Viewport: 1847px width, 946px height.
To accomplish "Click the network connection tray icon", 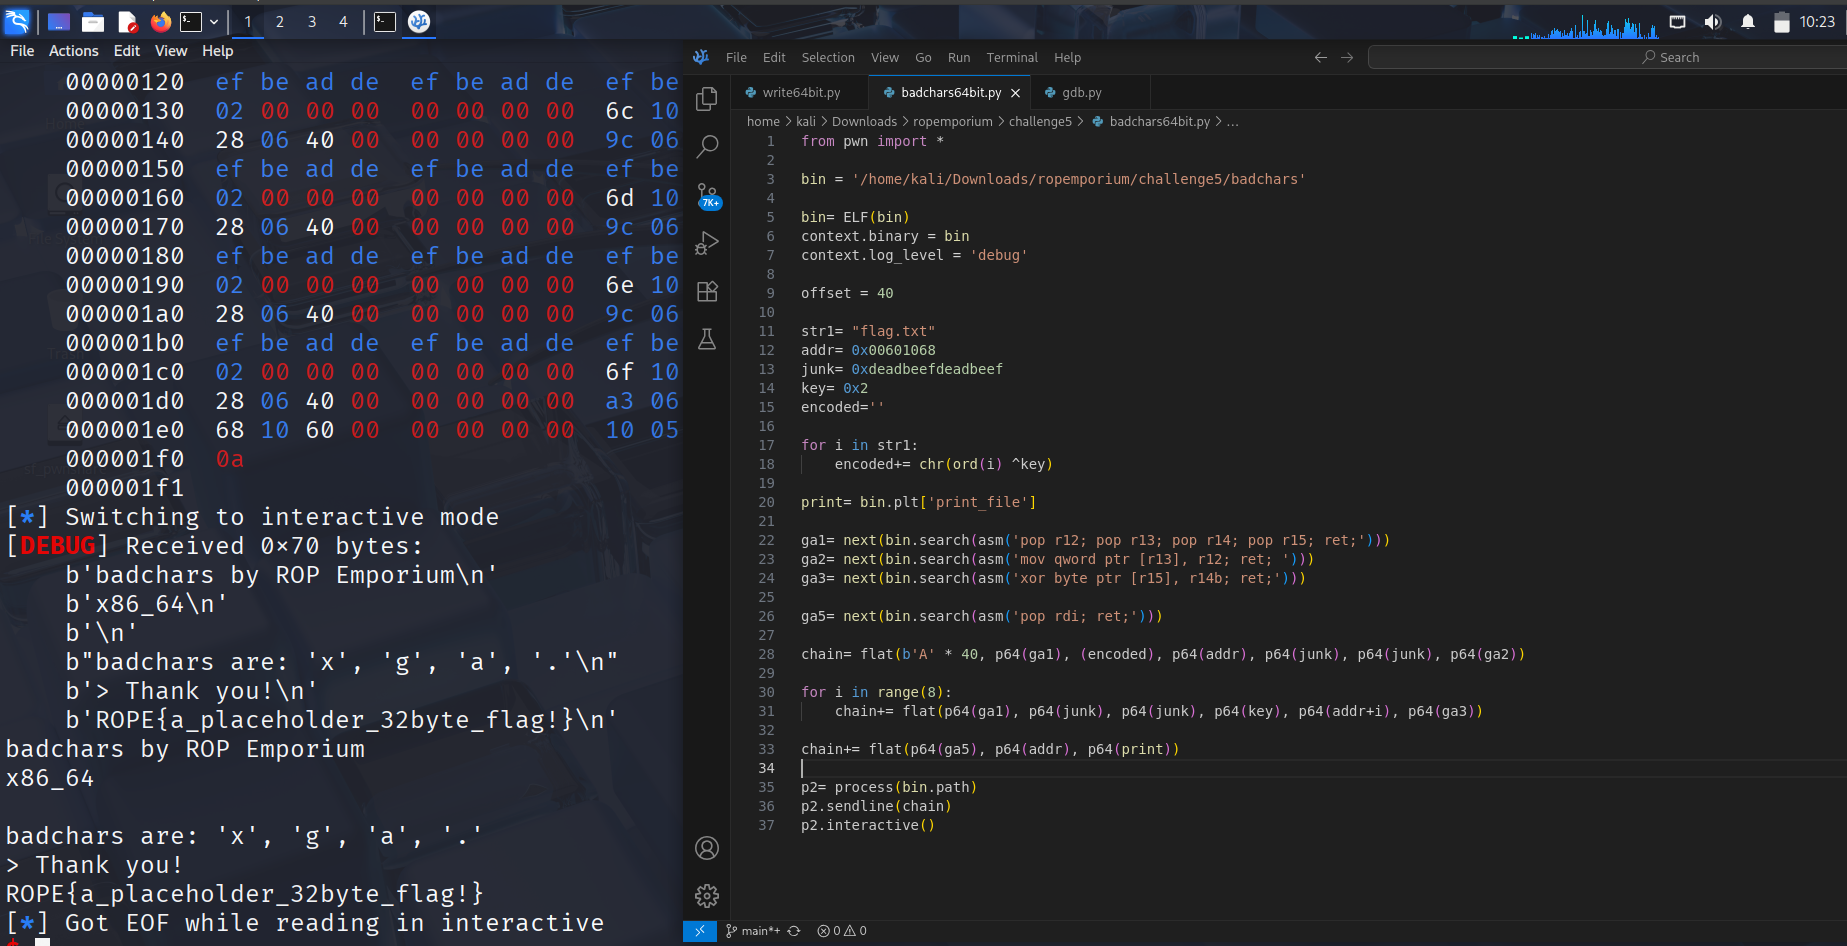I will [x=1678, y=22].
